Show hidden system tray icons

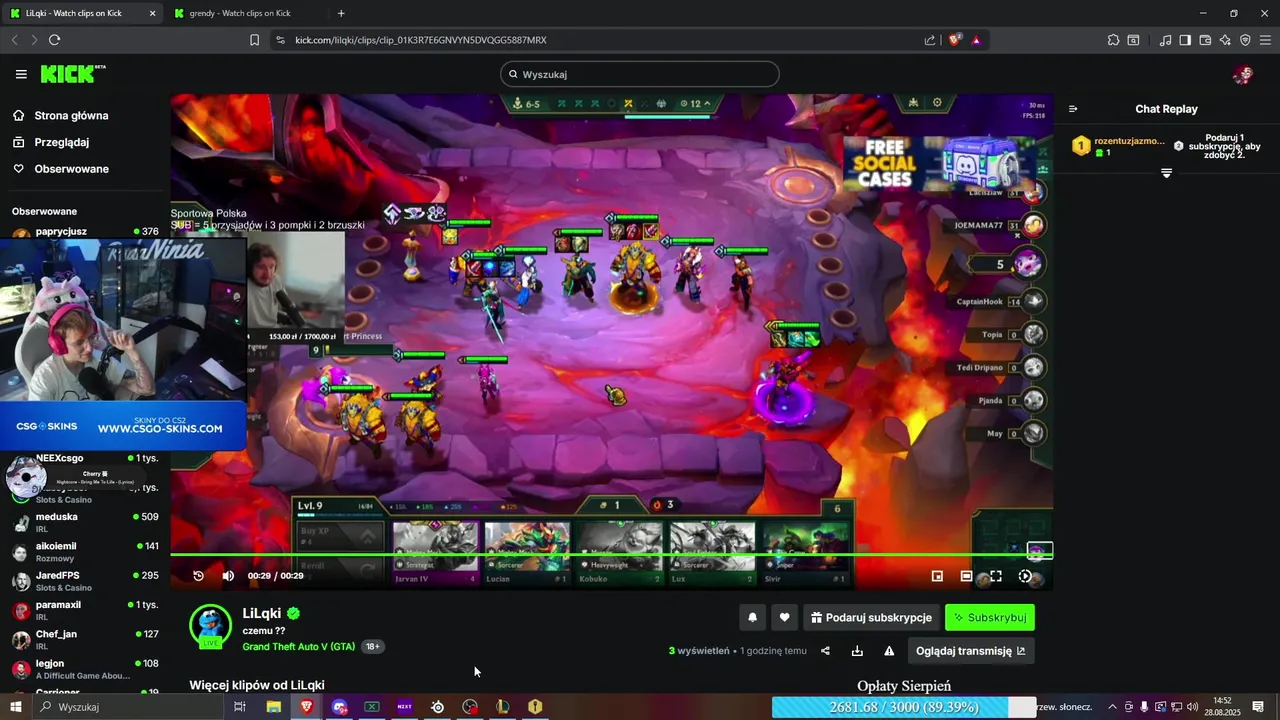pyautogui.click(x=1112, y=707)
